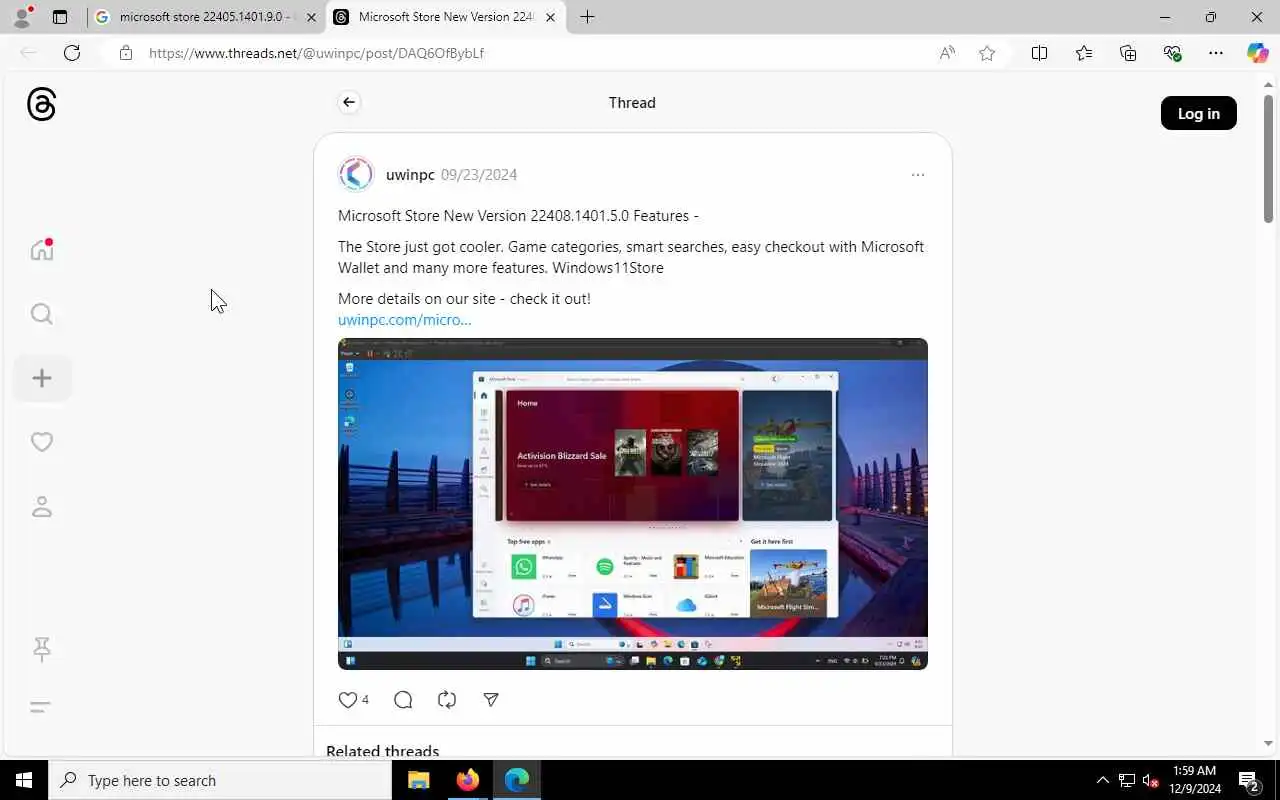Repost the uwinpc thread

click(x=447, y=700)
